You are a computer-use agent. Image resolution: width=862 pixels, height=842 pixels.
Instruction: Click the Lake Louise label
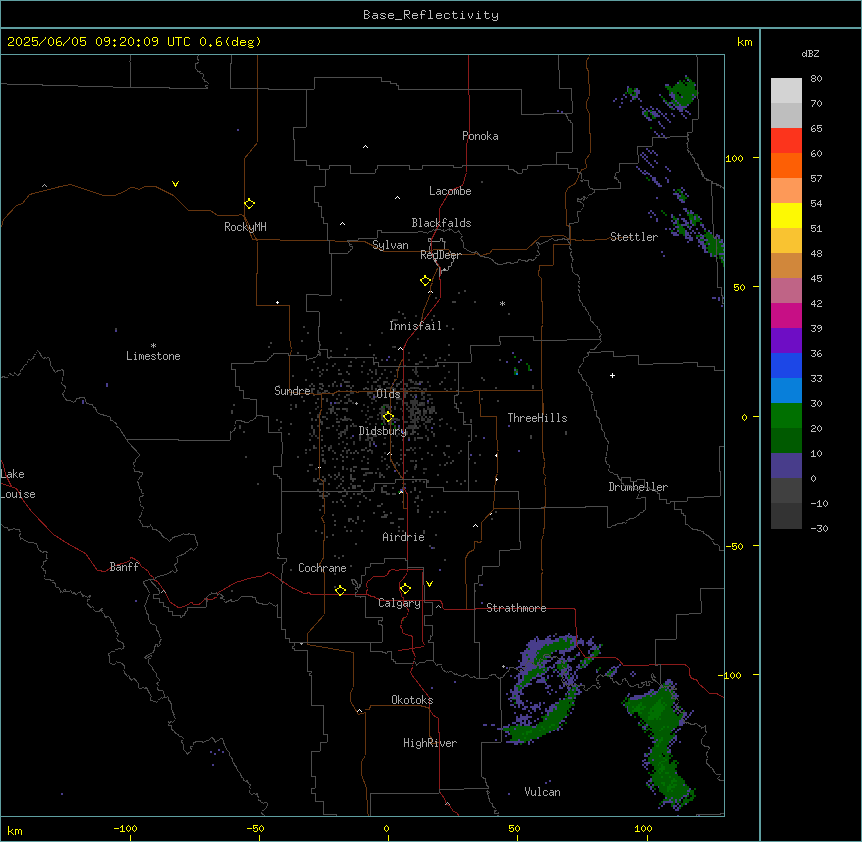(18, 484)
